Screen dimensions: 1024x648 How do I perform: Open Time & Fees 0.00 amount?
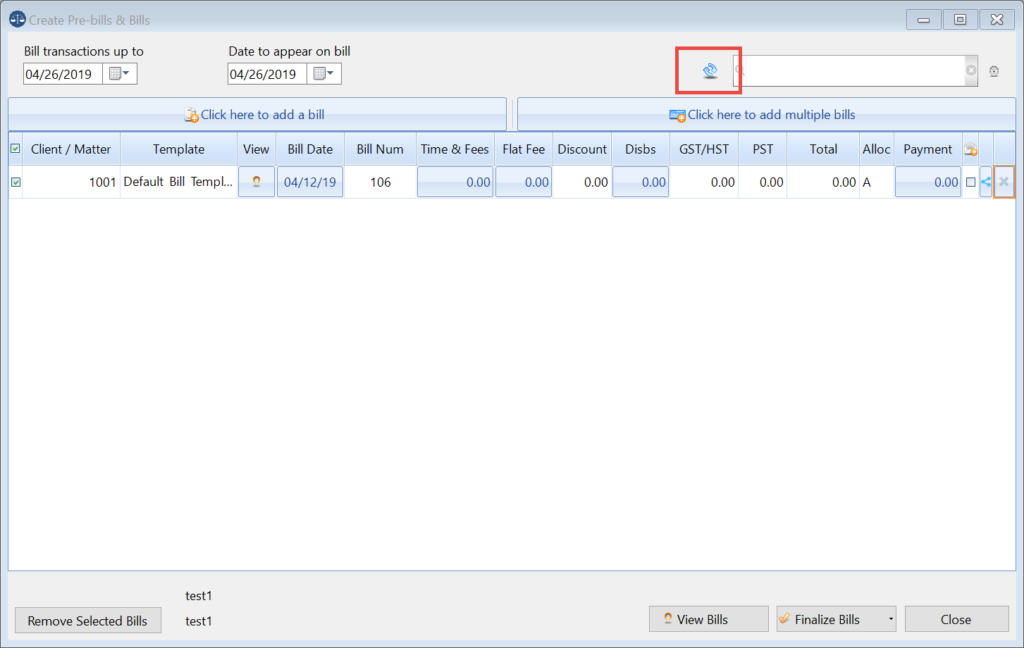point(455,182)
